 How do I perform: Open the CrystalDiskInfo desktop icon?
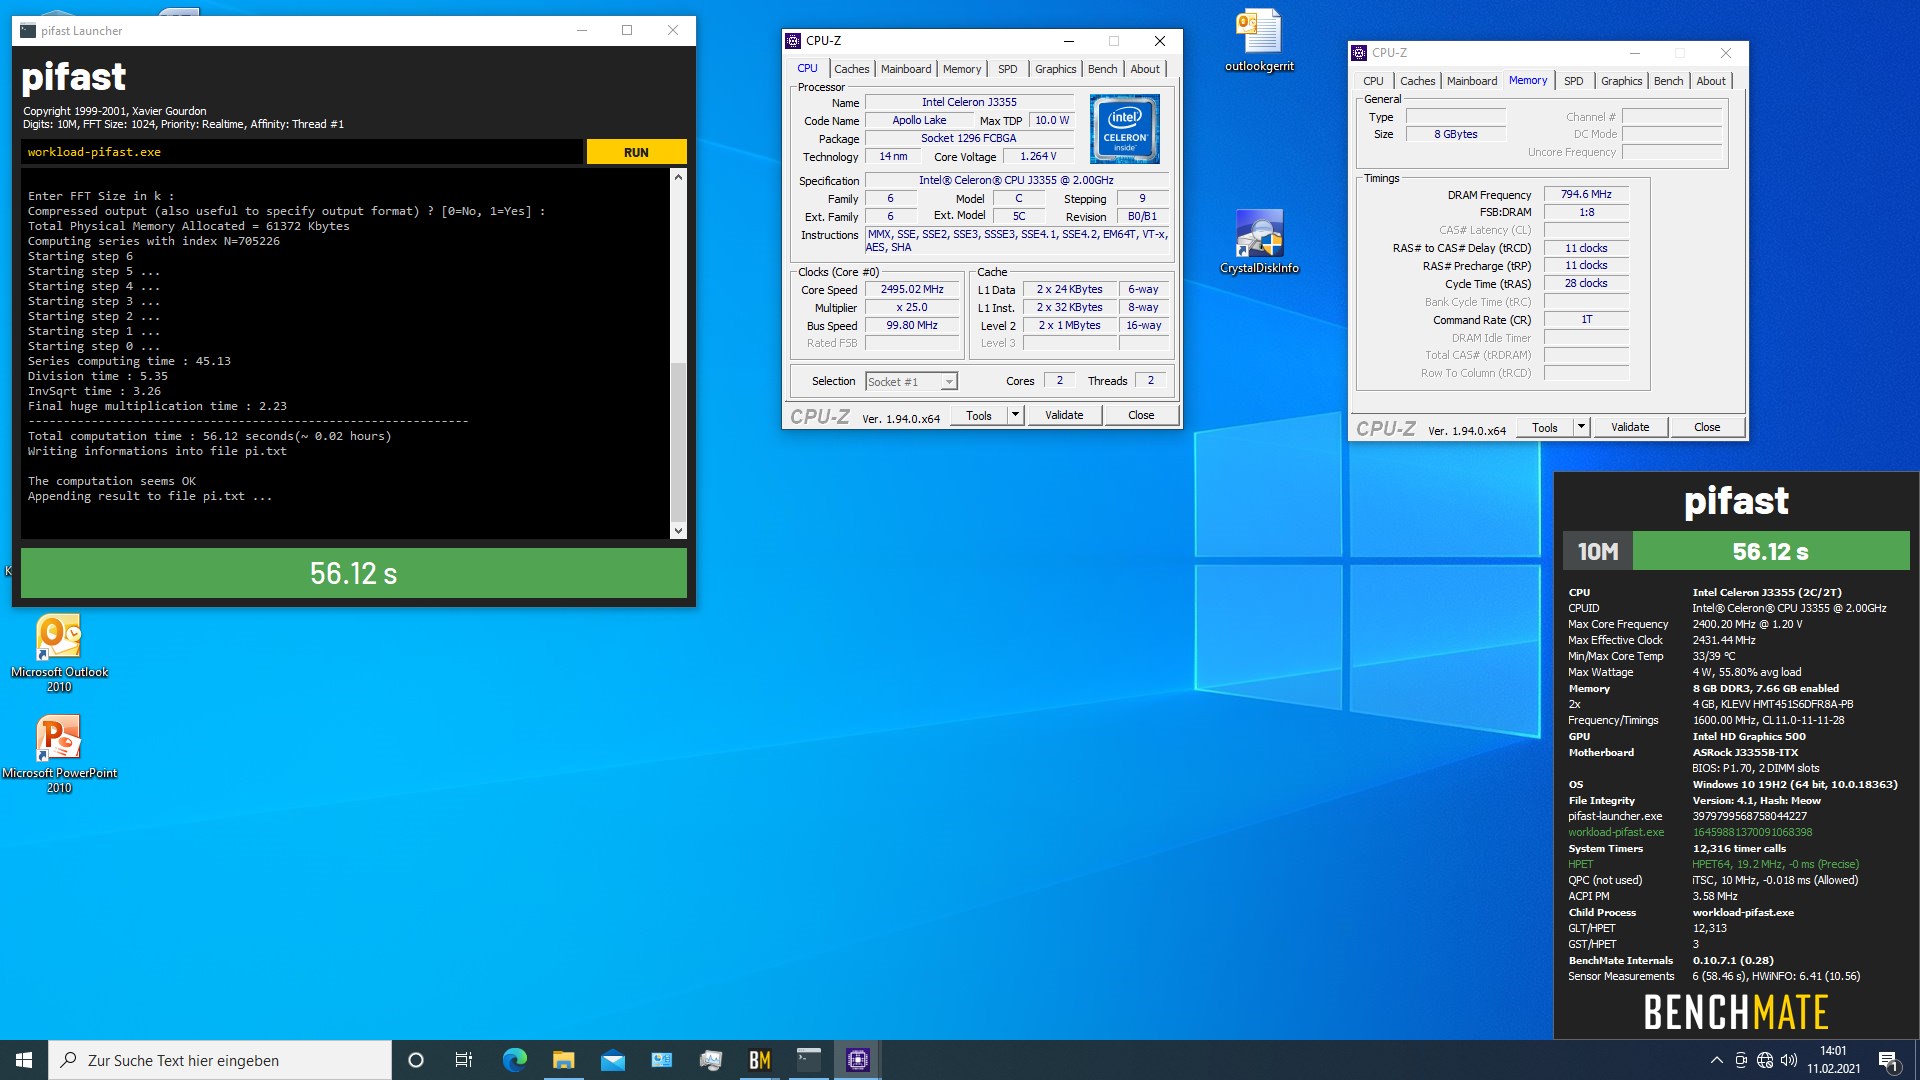[x=1259, y=241]
